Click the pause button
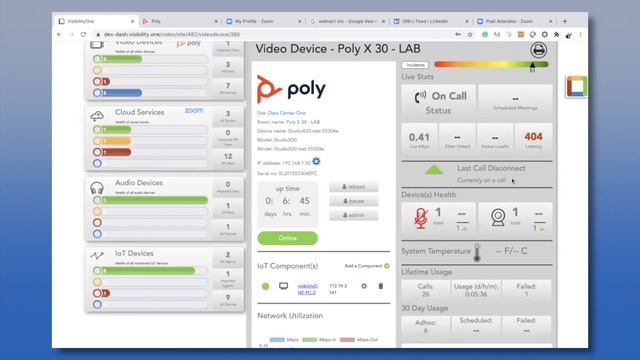The width and height of the screenshot is (640, 360). [353, 201]
